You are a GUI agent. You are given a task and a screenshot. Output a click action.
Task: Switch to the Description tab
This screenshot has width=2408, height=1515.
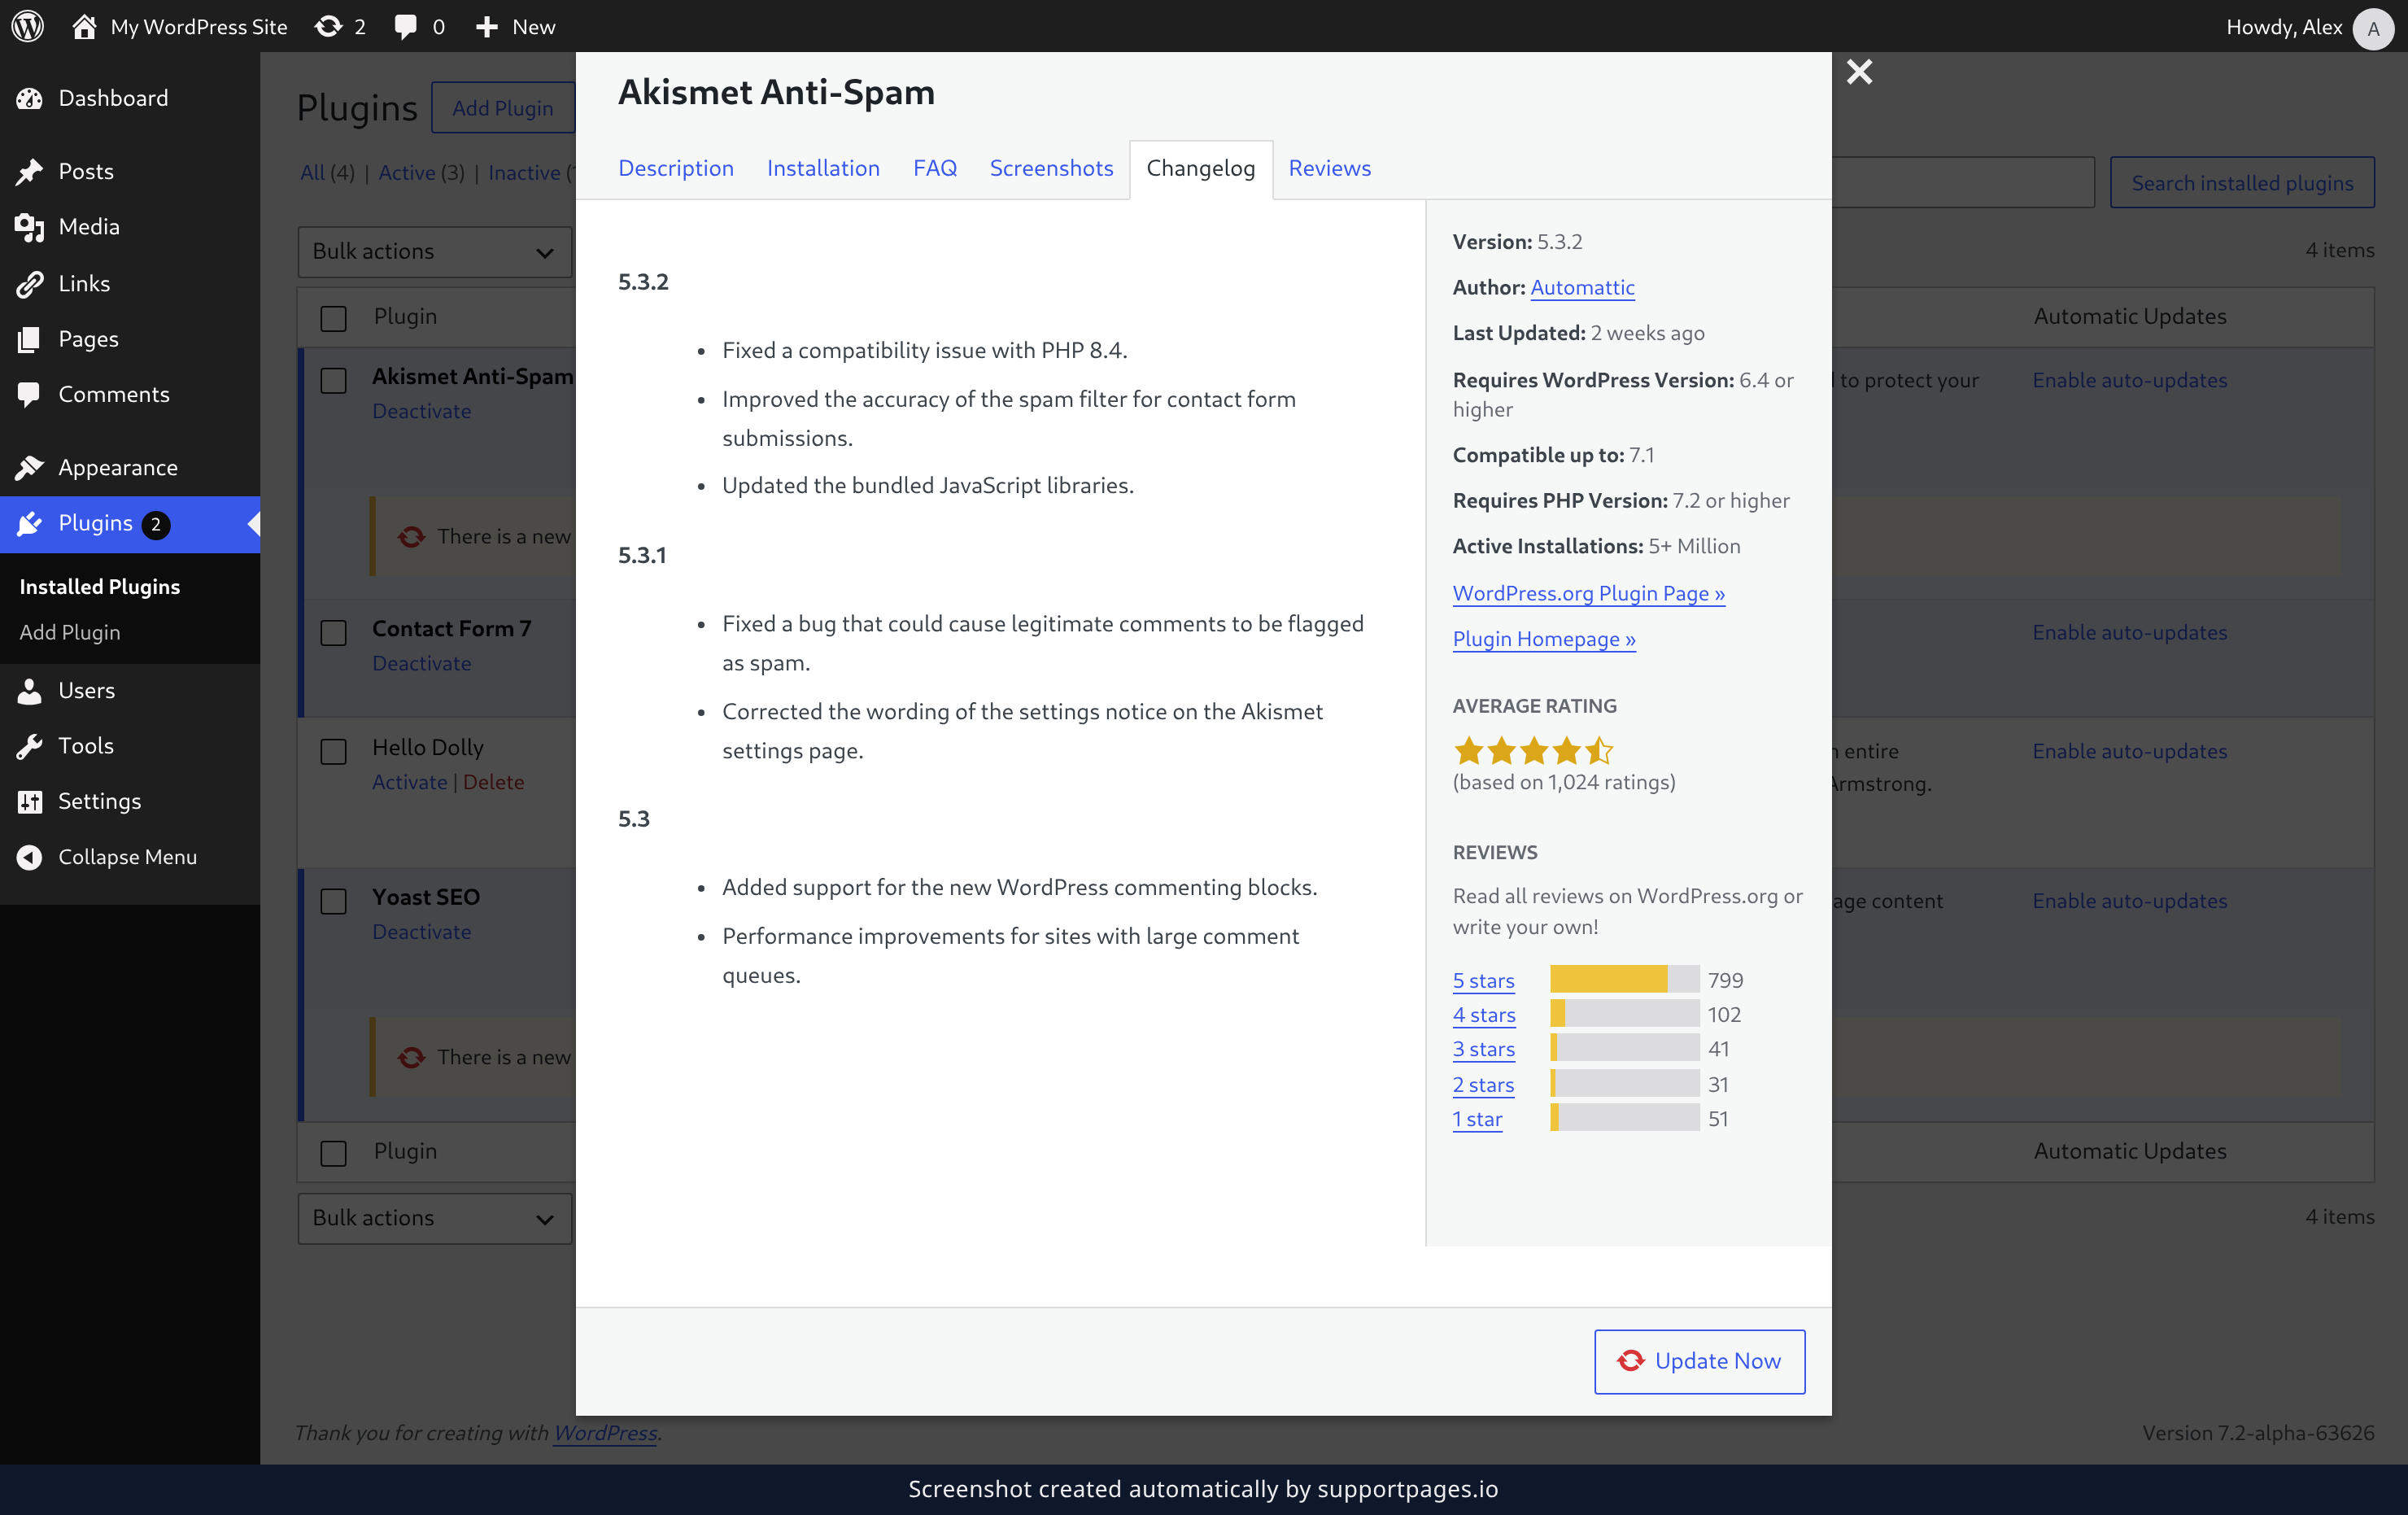pyautogui.click(x=676, y=168)
